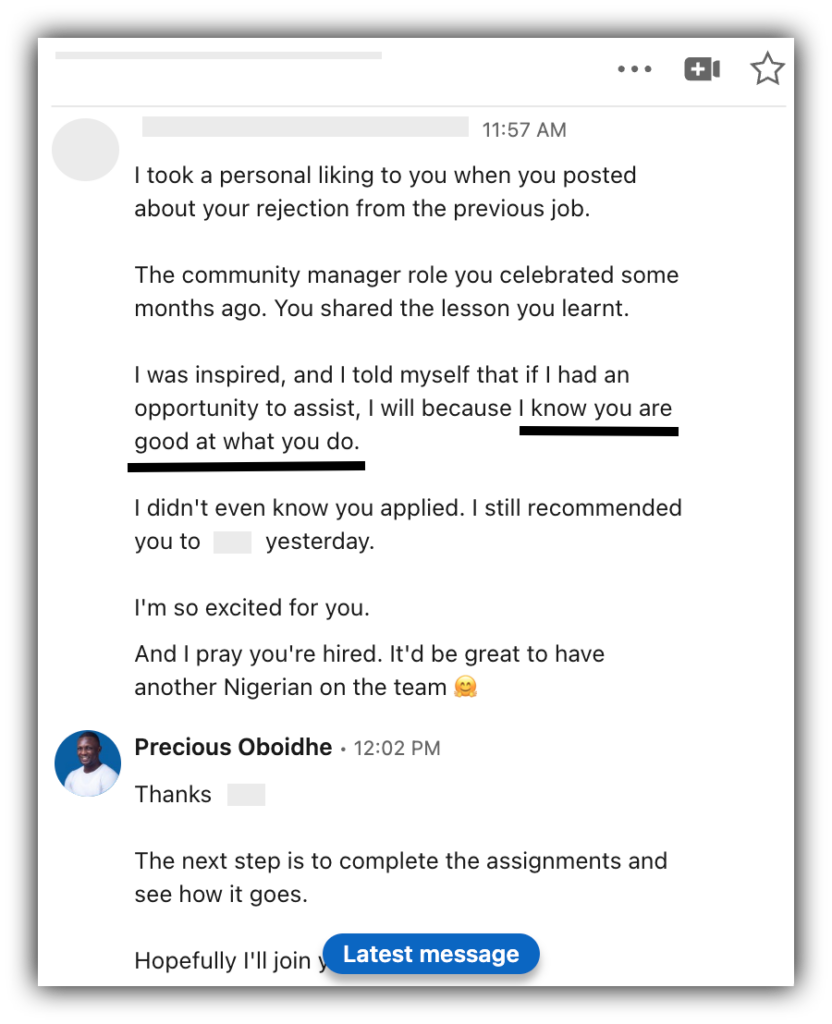Click the 12:02 PM timestamp

pos(396,747)
